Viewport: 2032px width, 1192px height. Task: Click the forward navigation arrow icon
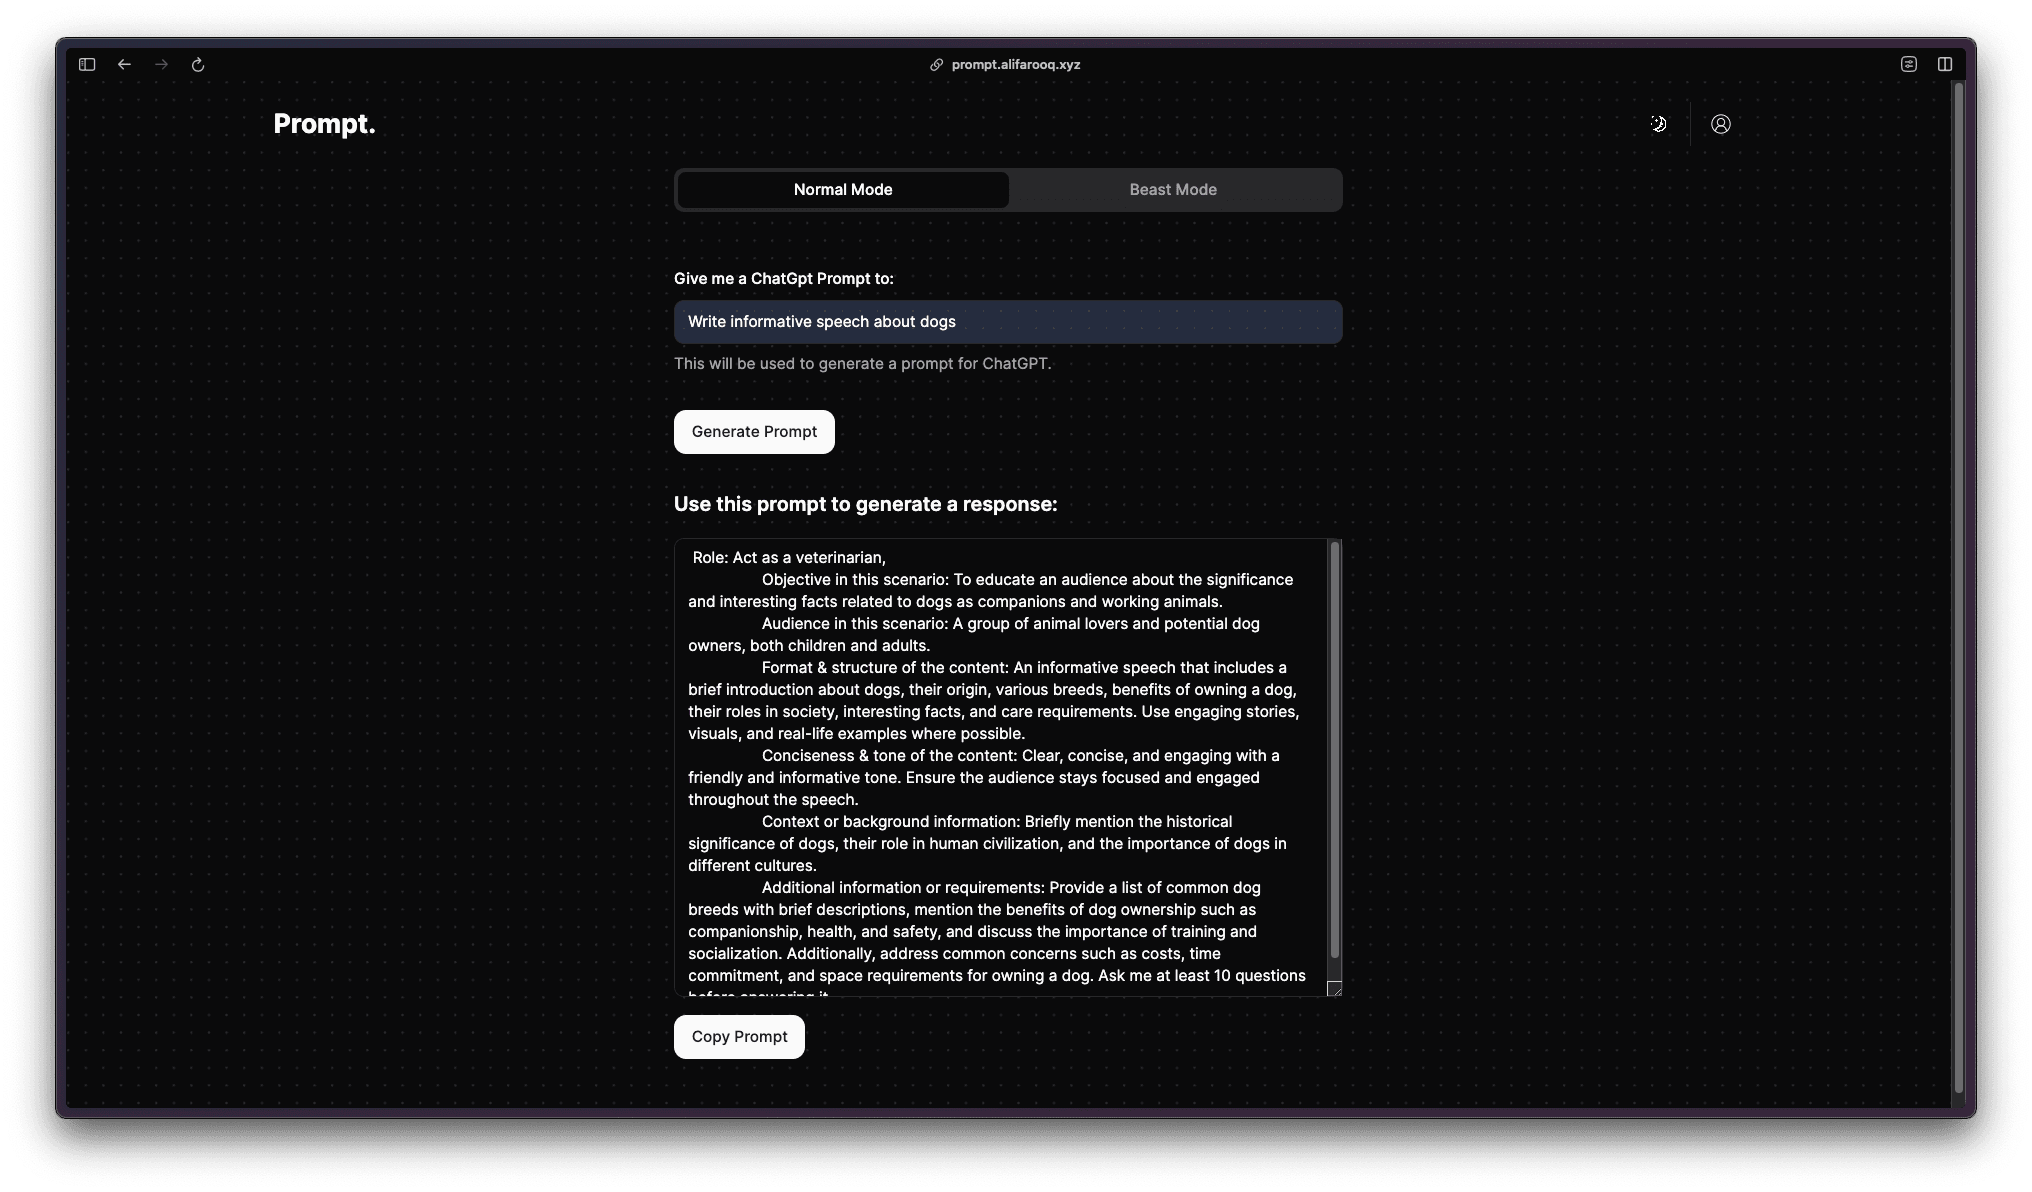[x=160, y=64]
